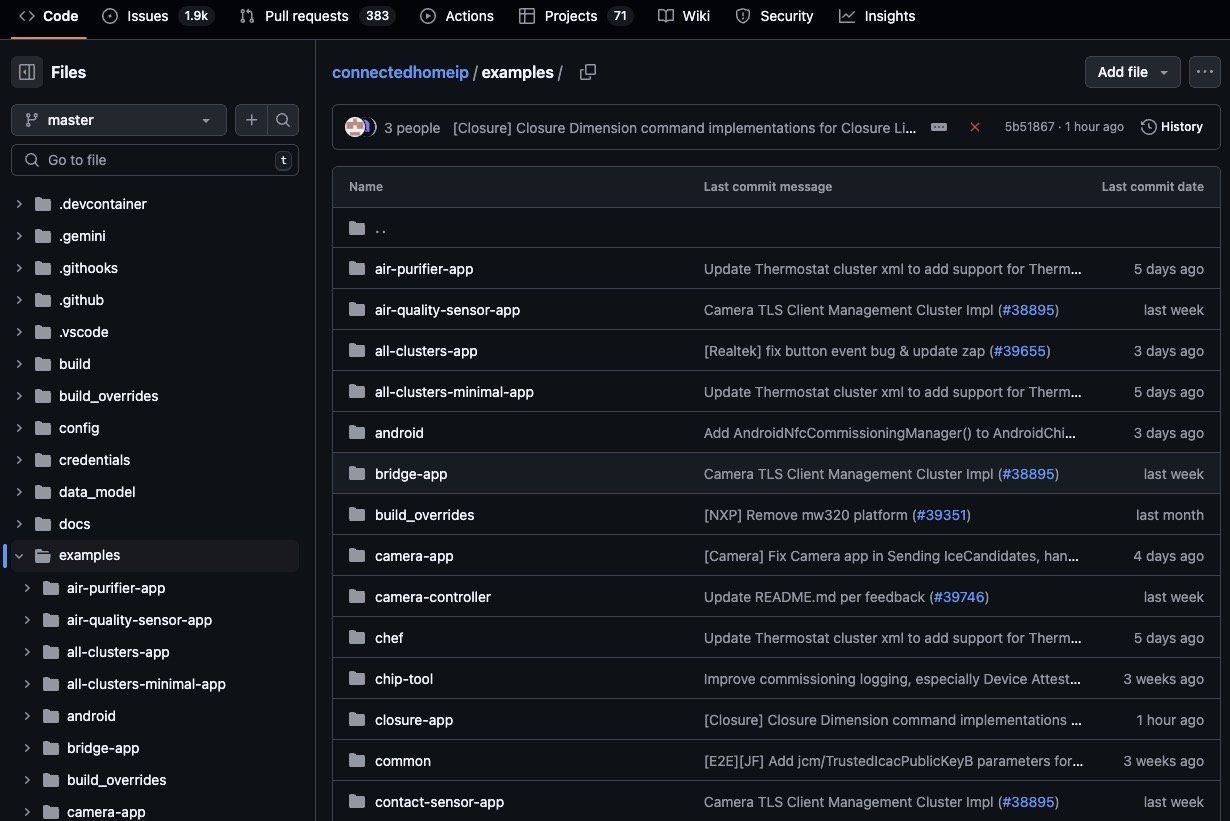1230x821 pixels.
Task: Collapse the examples folder chevron
Action: pos(19,556)
